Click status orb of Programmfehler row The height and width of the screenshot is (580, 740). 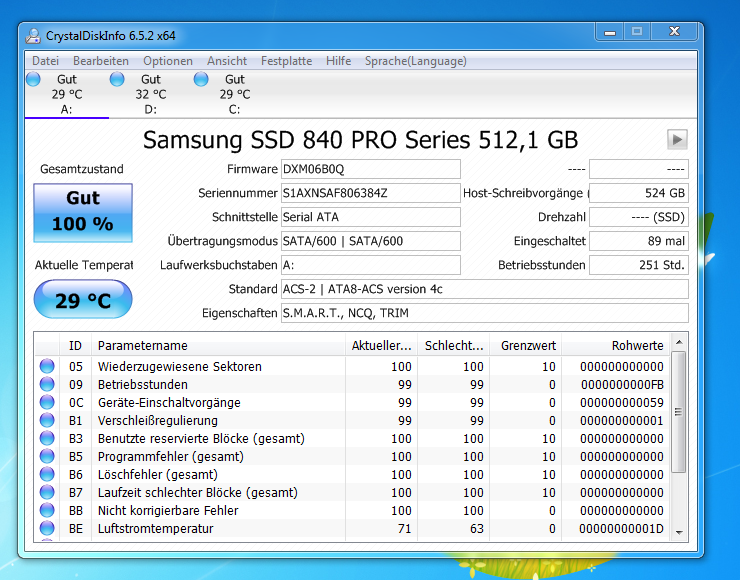[47, 456]
